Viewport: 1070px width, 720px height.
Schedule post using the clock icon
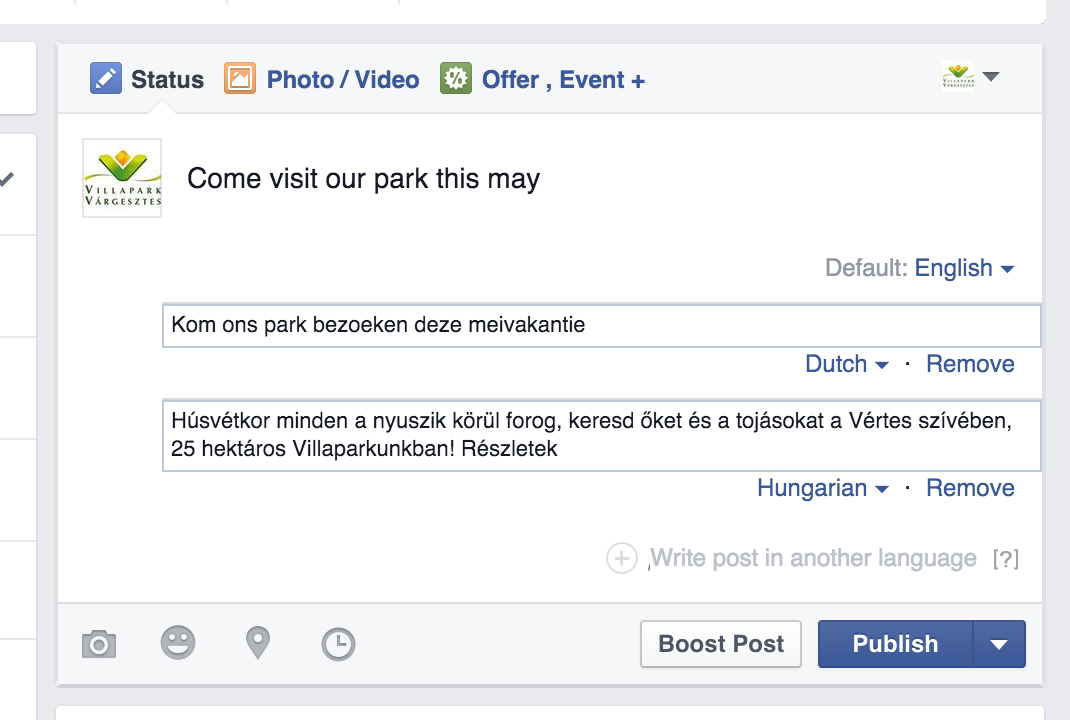338,644
